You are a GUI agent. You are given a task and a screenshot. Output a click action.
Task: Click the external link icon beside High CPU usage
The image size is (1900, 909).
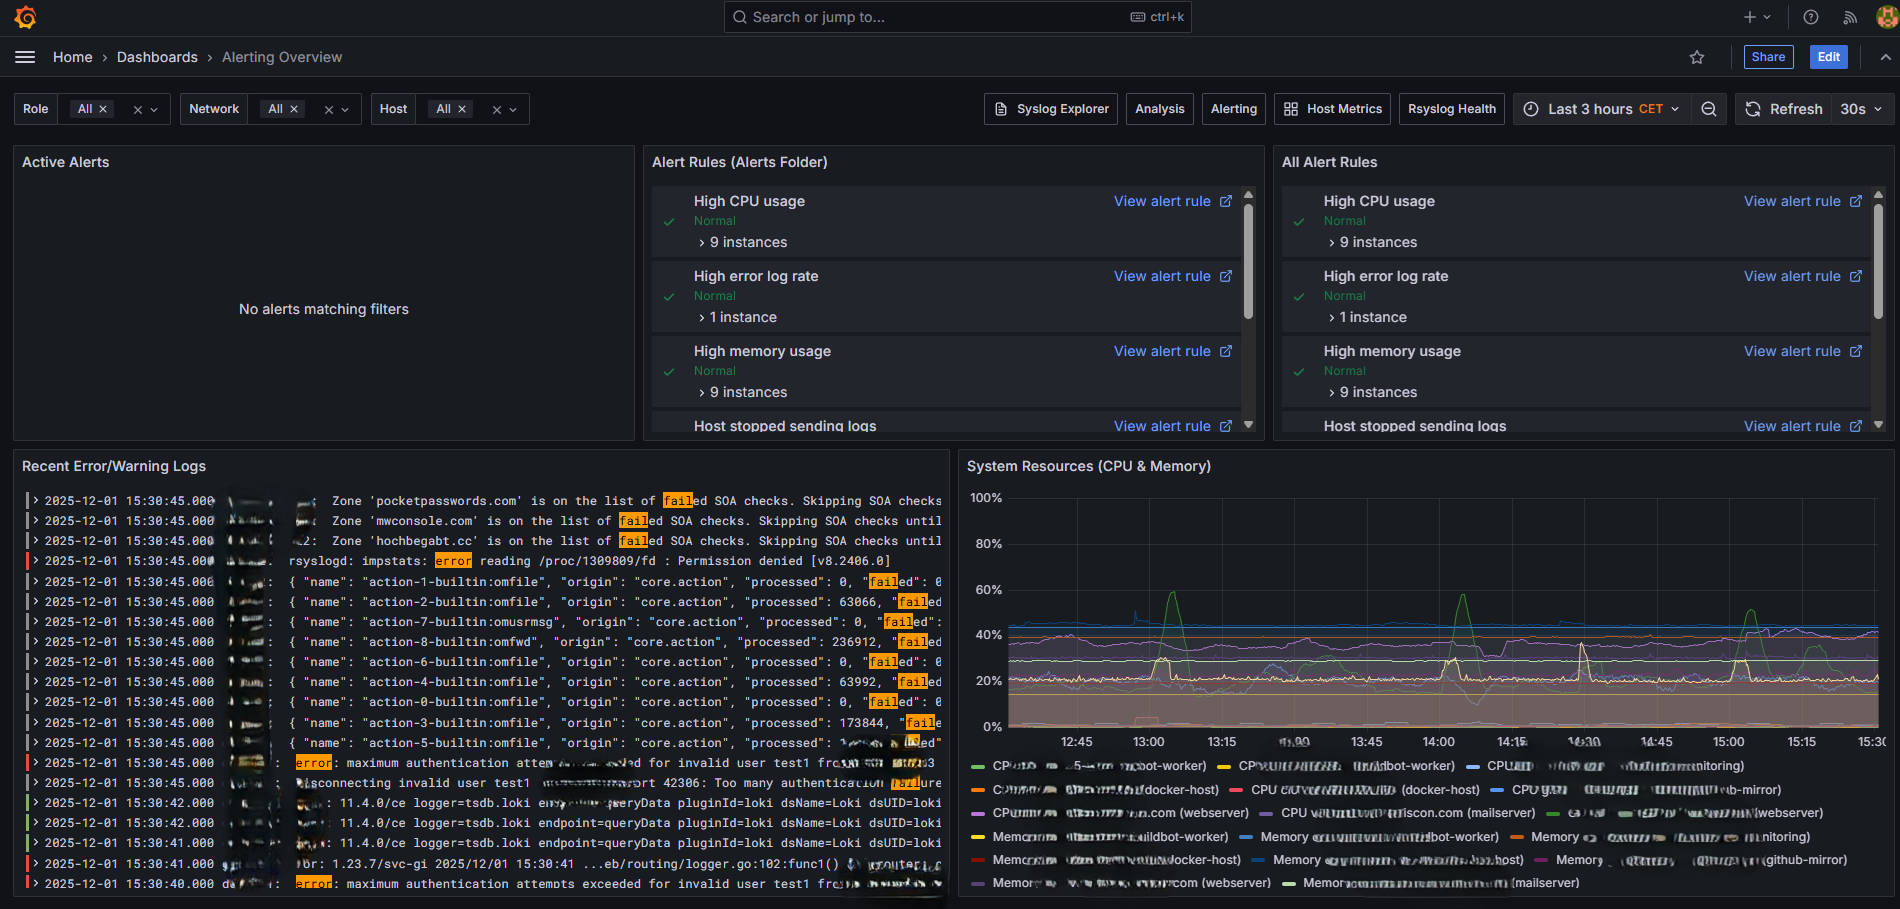1226,201
